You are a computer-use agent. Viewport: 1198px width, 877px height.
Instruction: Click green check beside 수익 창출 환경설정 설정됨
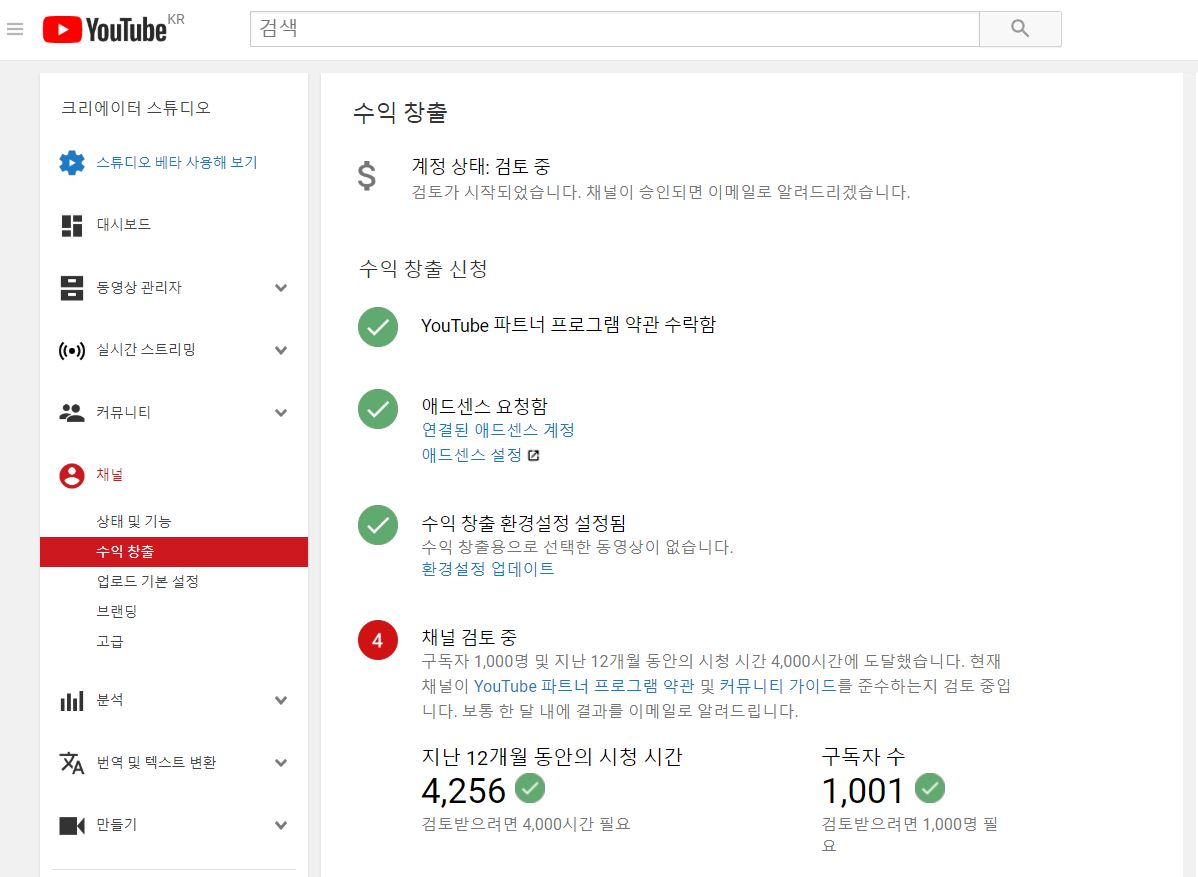tap(378, 526)
